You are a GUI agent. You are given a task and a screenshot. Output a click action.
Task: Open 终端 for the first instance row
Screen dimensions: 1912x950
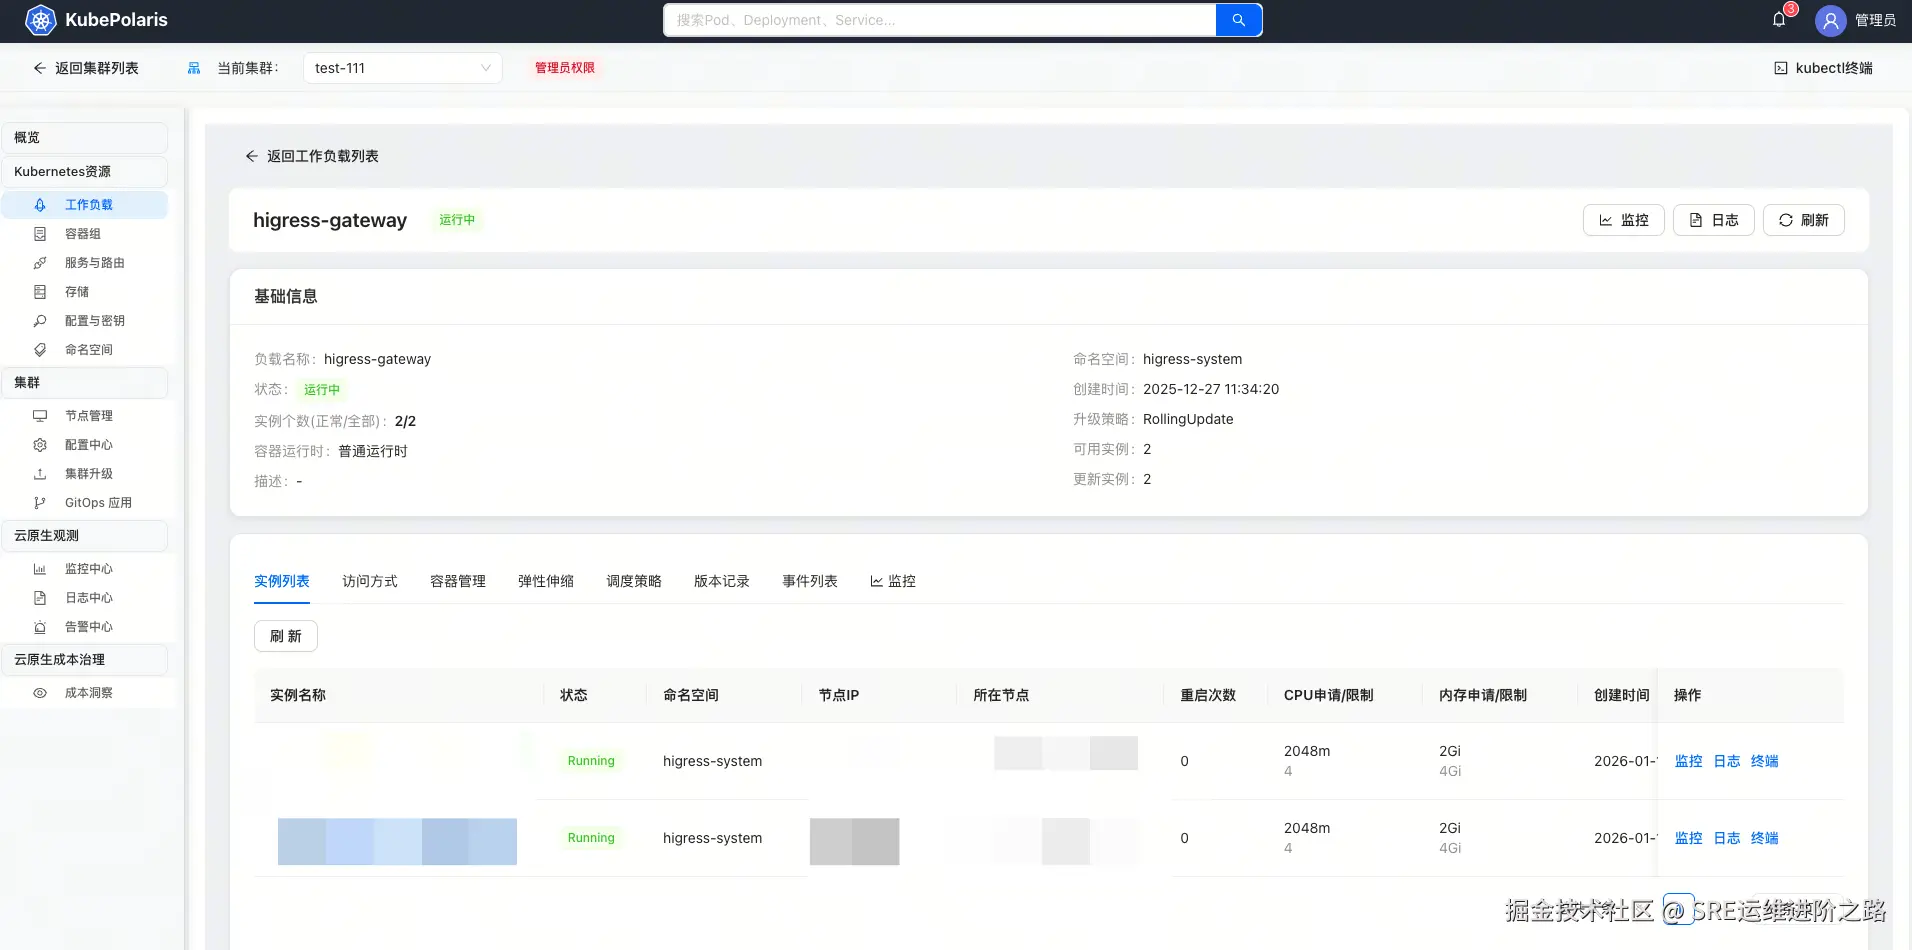point(1765,761)
